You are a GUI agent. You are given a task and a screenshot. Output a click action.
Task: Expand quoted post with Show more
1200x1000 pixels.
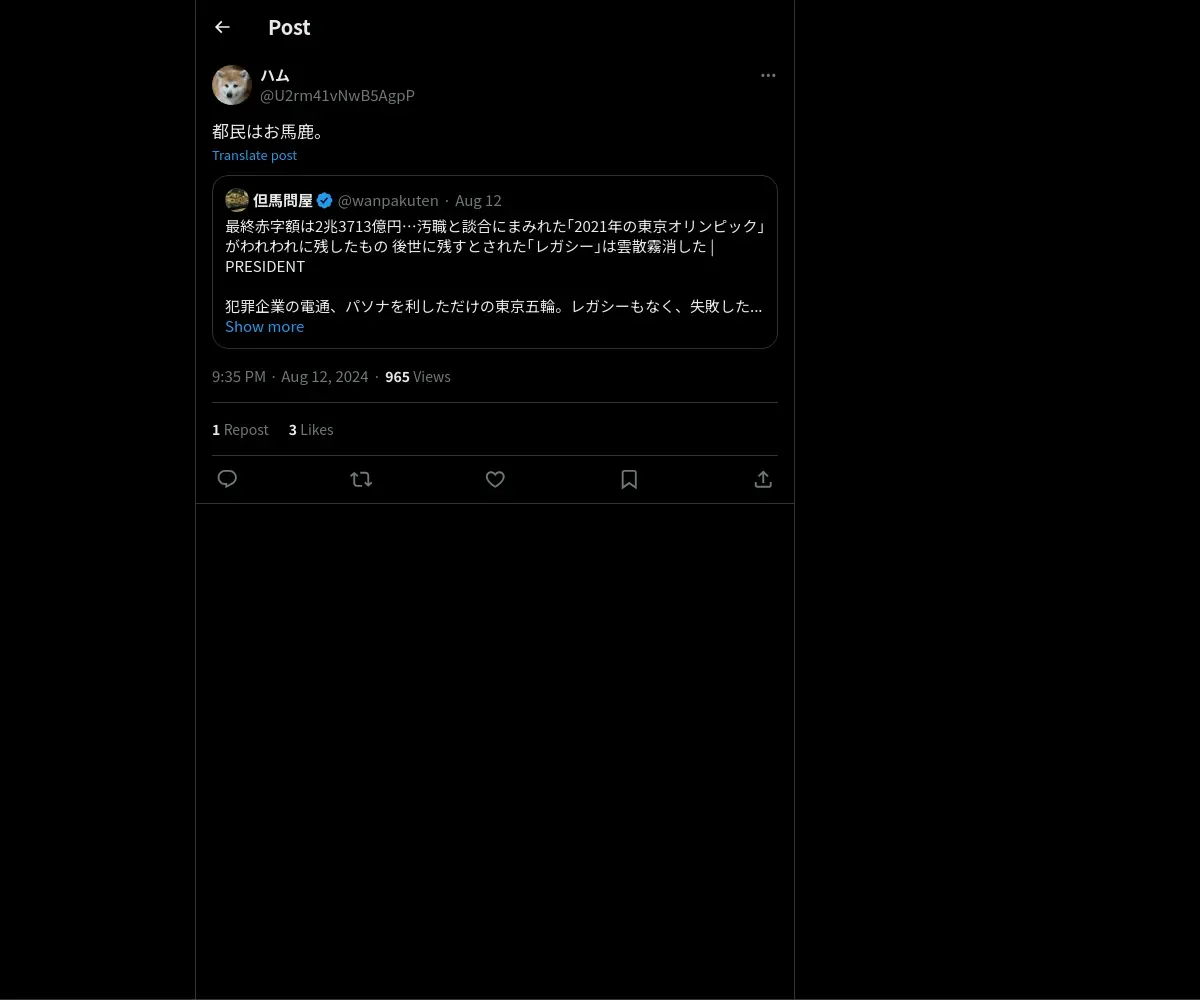coord(264,326)
